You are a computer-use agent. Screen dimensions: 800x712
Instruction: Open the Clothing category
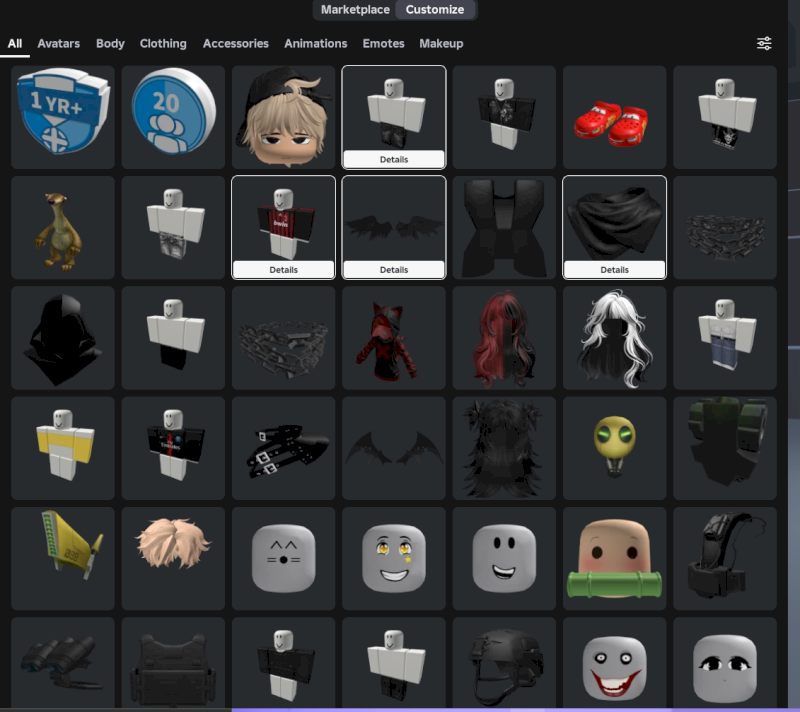point(163,44)
